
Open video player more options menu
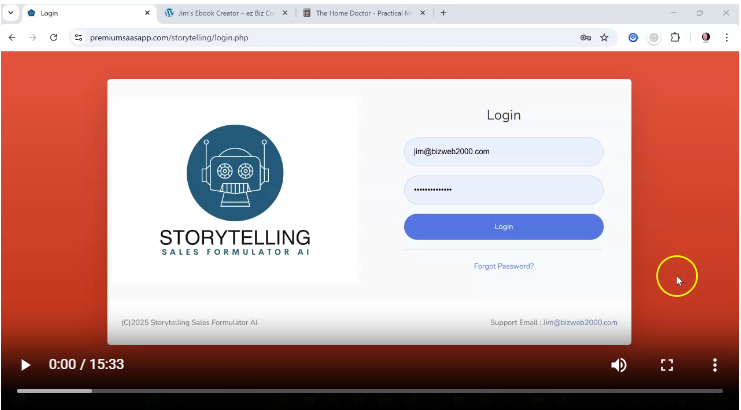pos(715,365)
